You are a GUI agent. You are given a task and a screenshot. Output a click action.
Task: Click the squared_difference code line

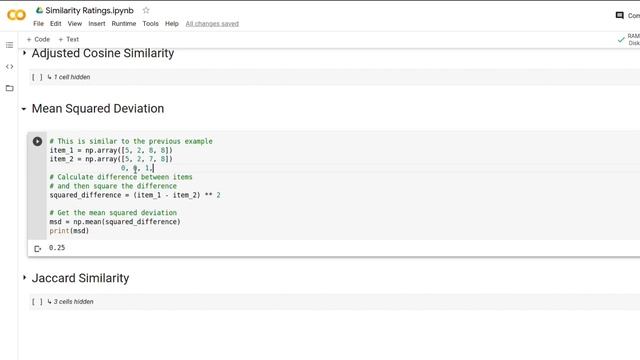(135, 195)
